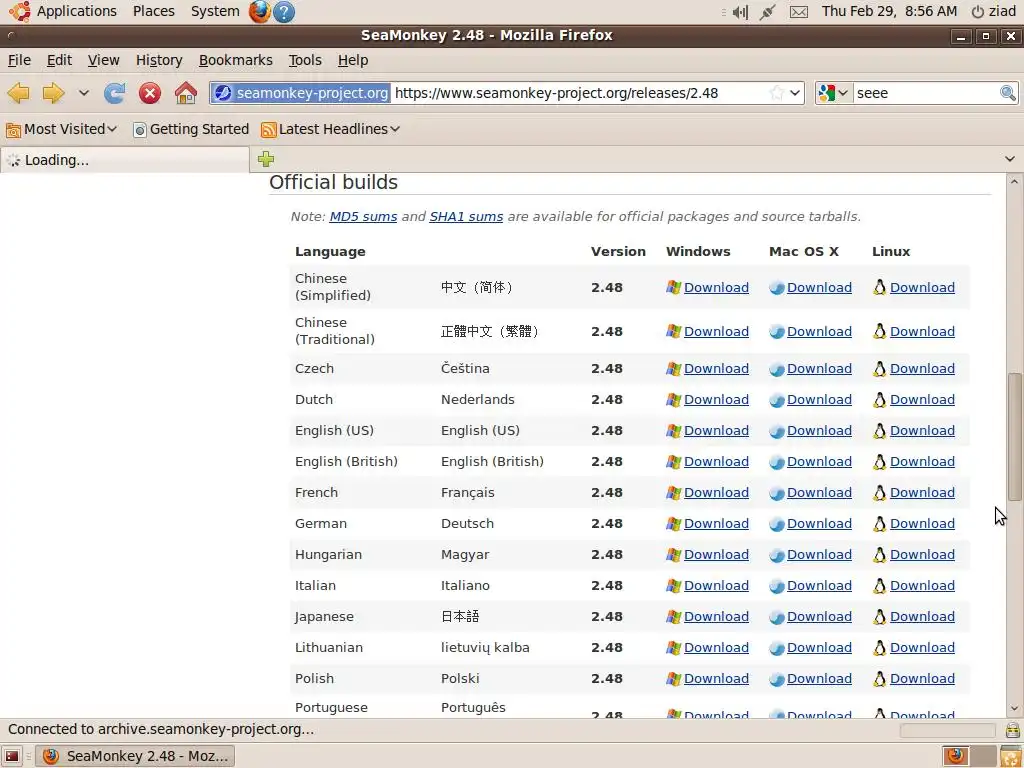Open the Edit menu
The height and width of the screenshot is (768, 1024).
(x=59, y=60)
